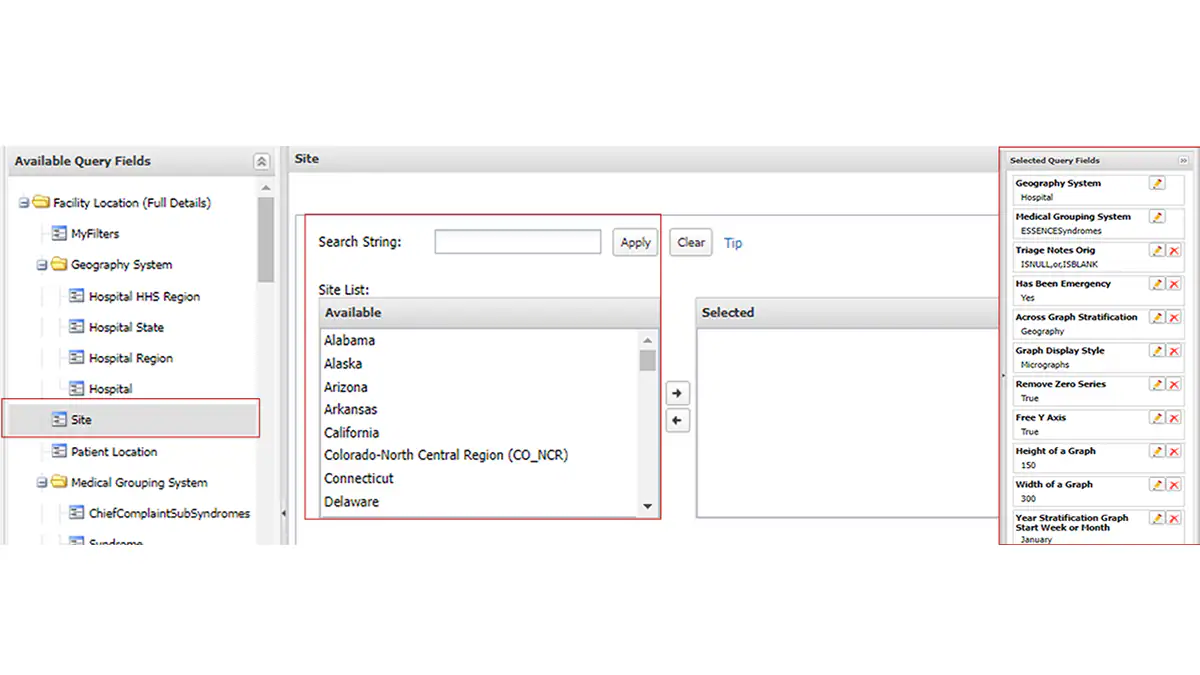Remove the Remove Zero Series field

pos(1174,384)
